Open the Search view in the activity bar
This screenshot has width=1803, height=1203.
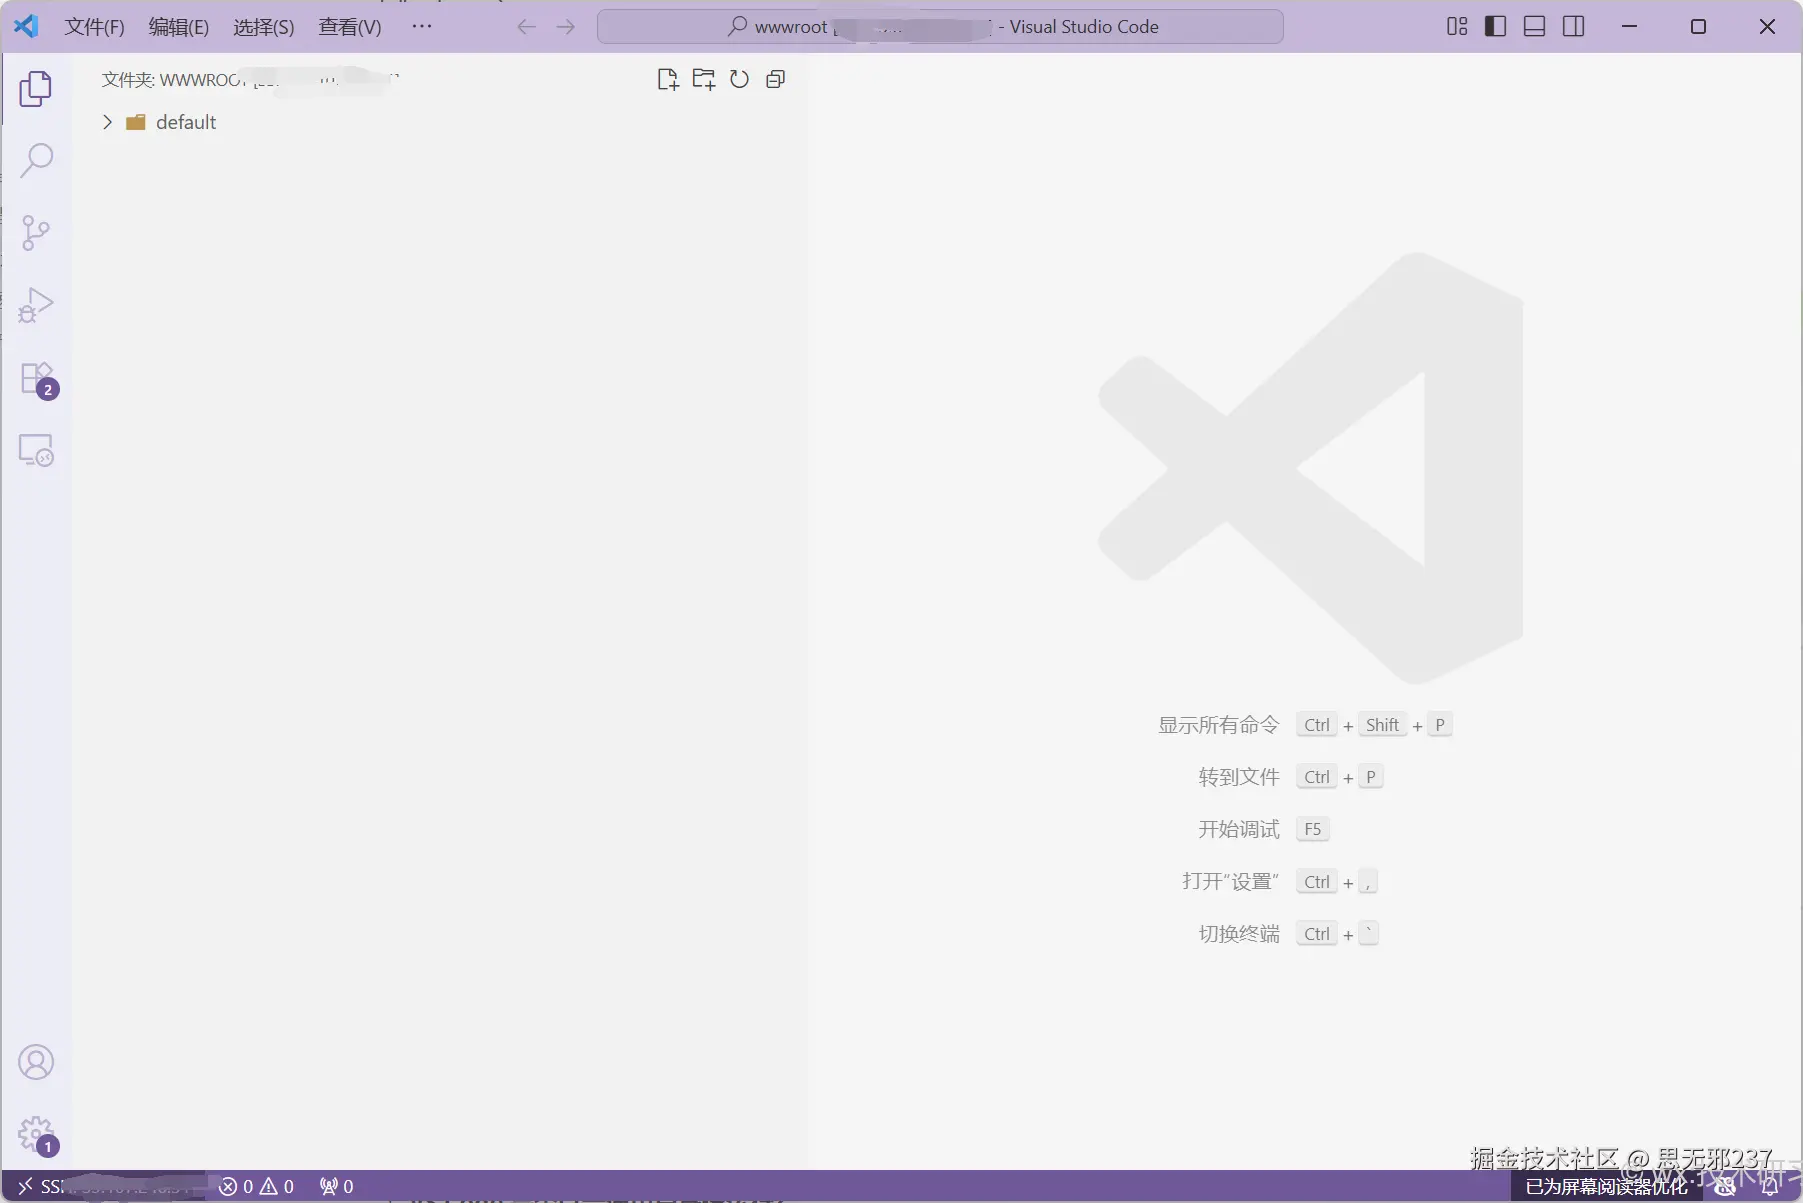click(36, 160)
